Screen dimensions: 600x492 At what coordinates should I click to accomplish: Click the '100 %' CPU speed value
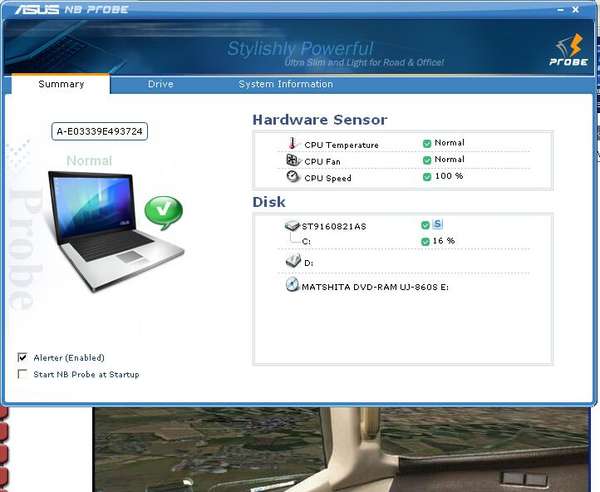click(449, 176)
